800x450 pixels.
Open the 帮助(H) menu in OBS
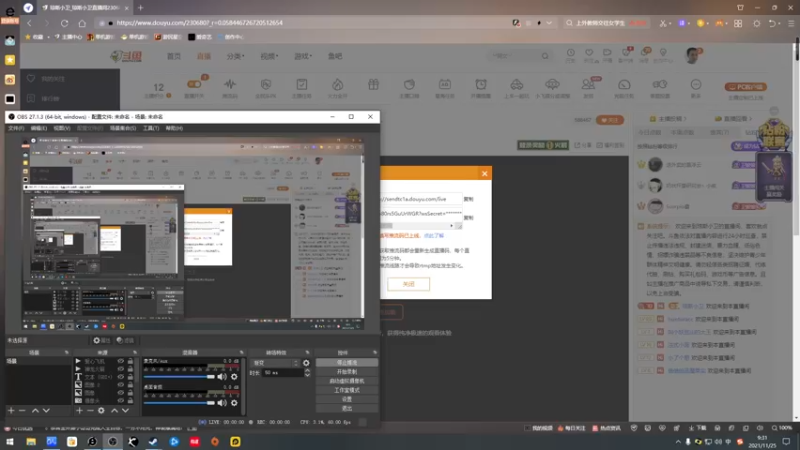tap(174, 128)
